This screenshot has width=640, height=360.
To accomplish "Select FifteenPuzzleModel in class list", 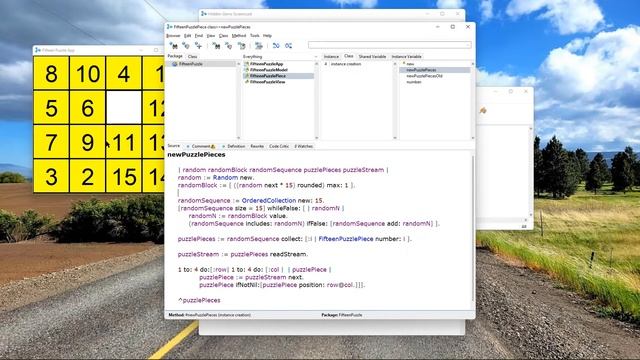I will tap(269, 70).
